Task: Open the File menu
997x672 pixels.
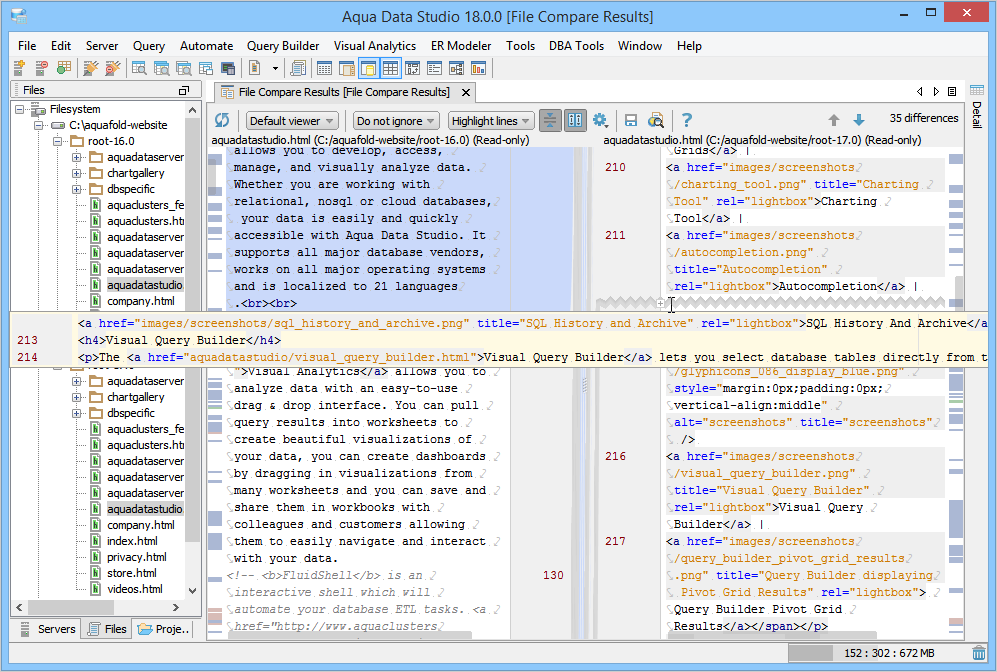Action: pyautogui.click(x=27, y=46)
